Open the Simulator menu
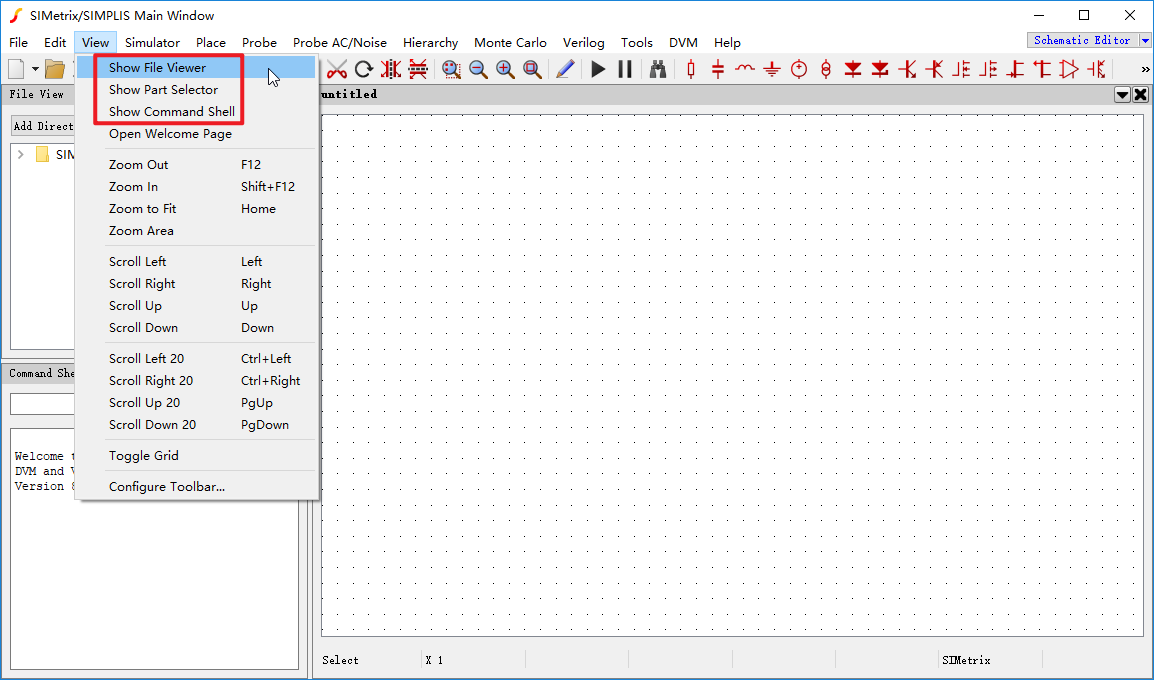 click(152, 43)
